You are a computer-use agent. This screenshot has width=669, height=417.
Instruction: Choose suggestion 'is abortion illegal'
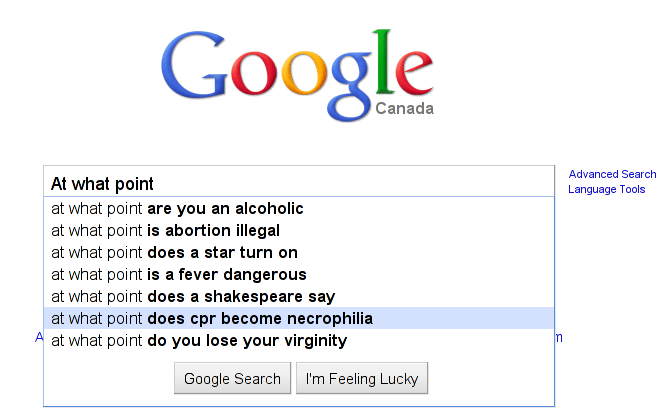pos(166,231)
